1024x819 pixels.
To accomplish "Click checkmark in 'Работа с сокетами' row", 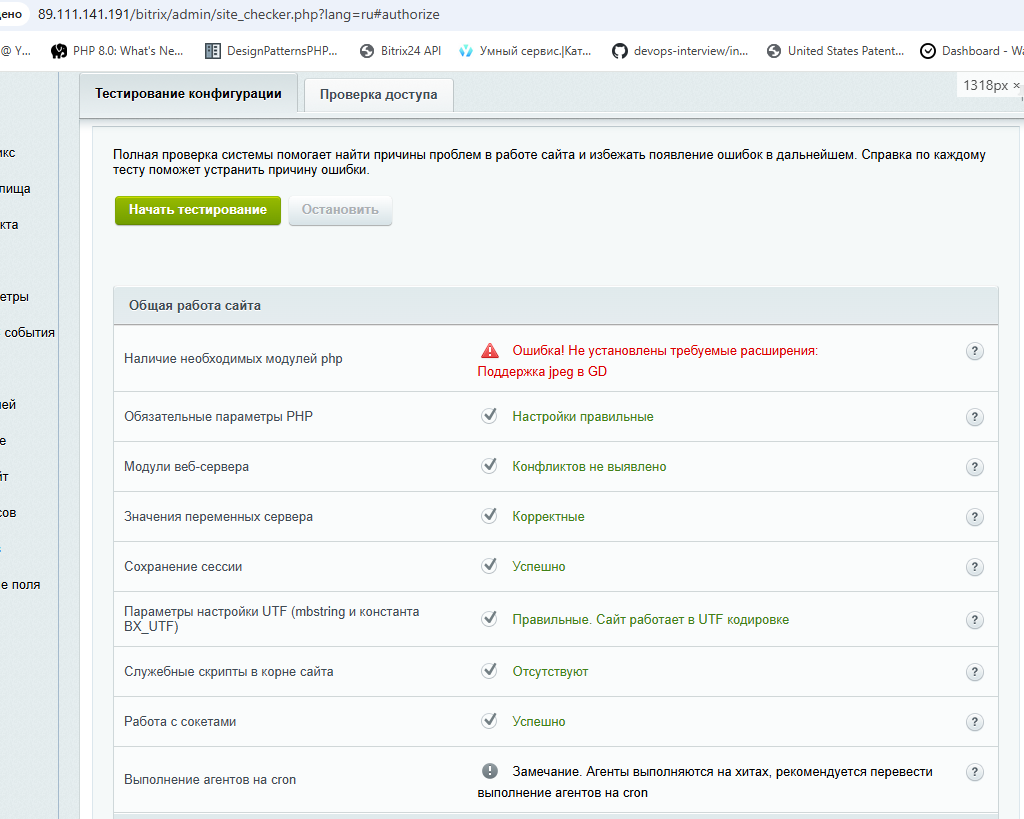I will click(489, 720).
